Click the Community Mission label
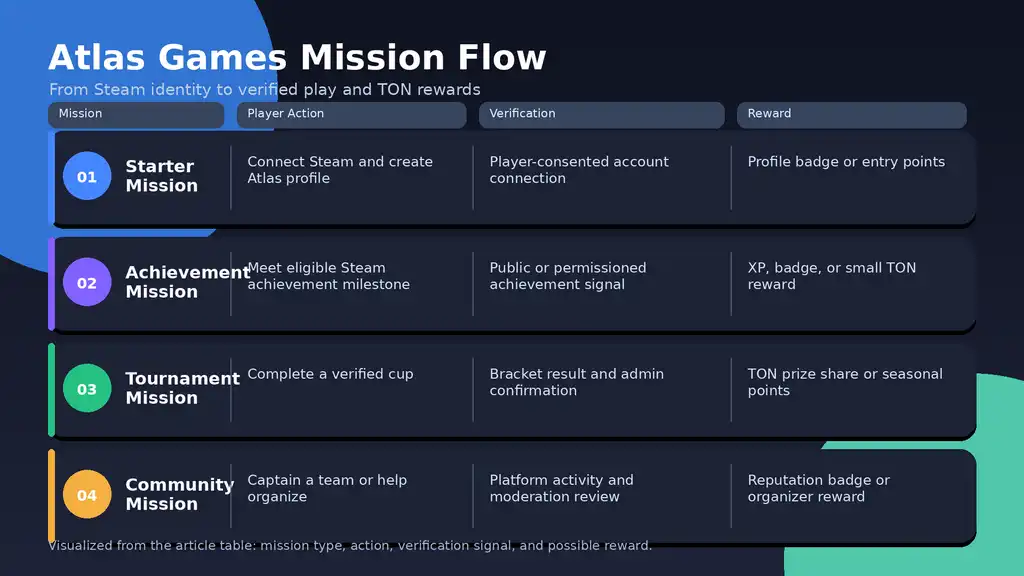This screenshot has width=1024, height=576. coord(180,494)
